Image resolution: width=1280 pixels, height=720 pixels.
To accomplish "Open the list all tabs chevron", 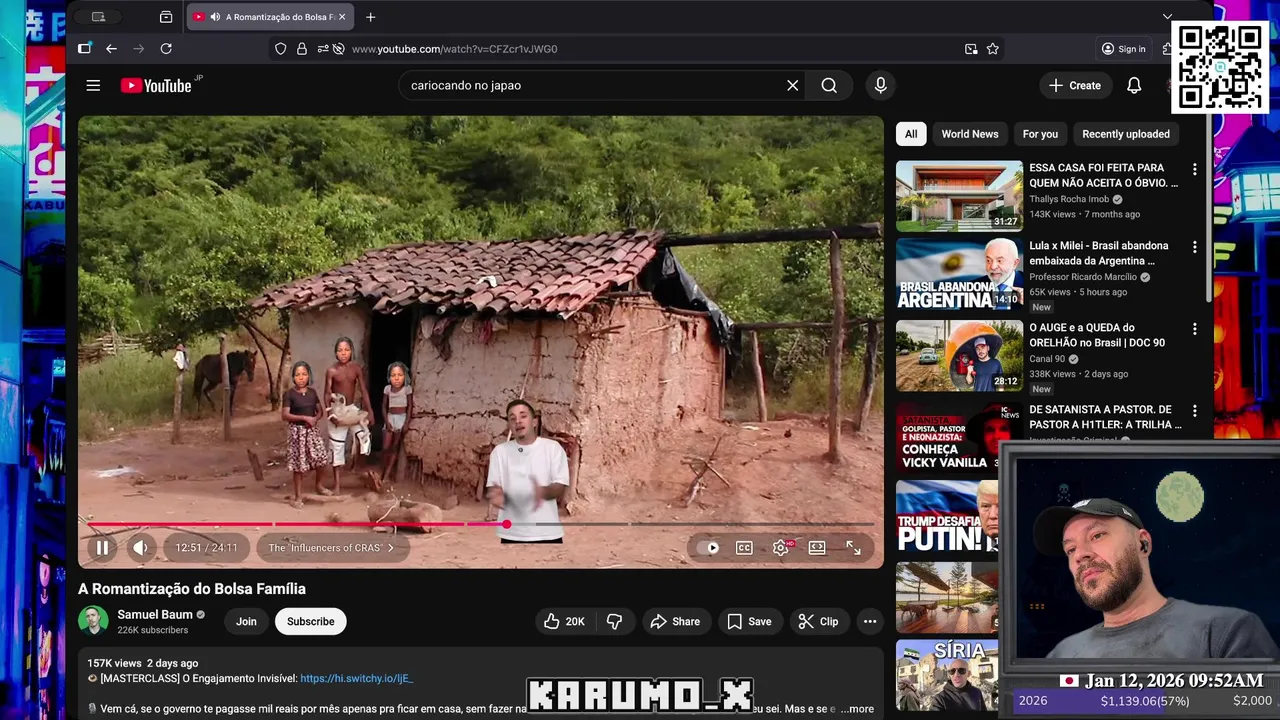I will click(1167, 17).
